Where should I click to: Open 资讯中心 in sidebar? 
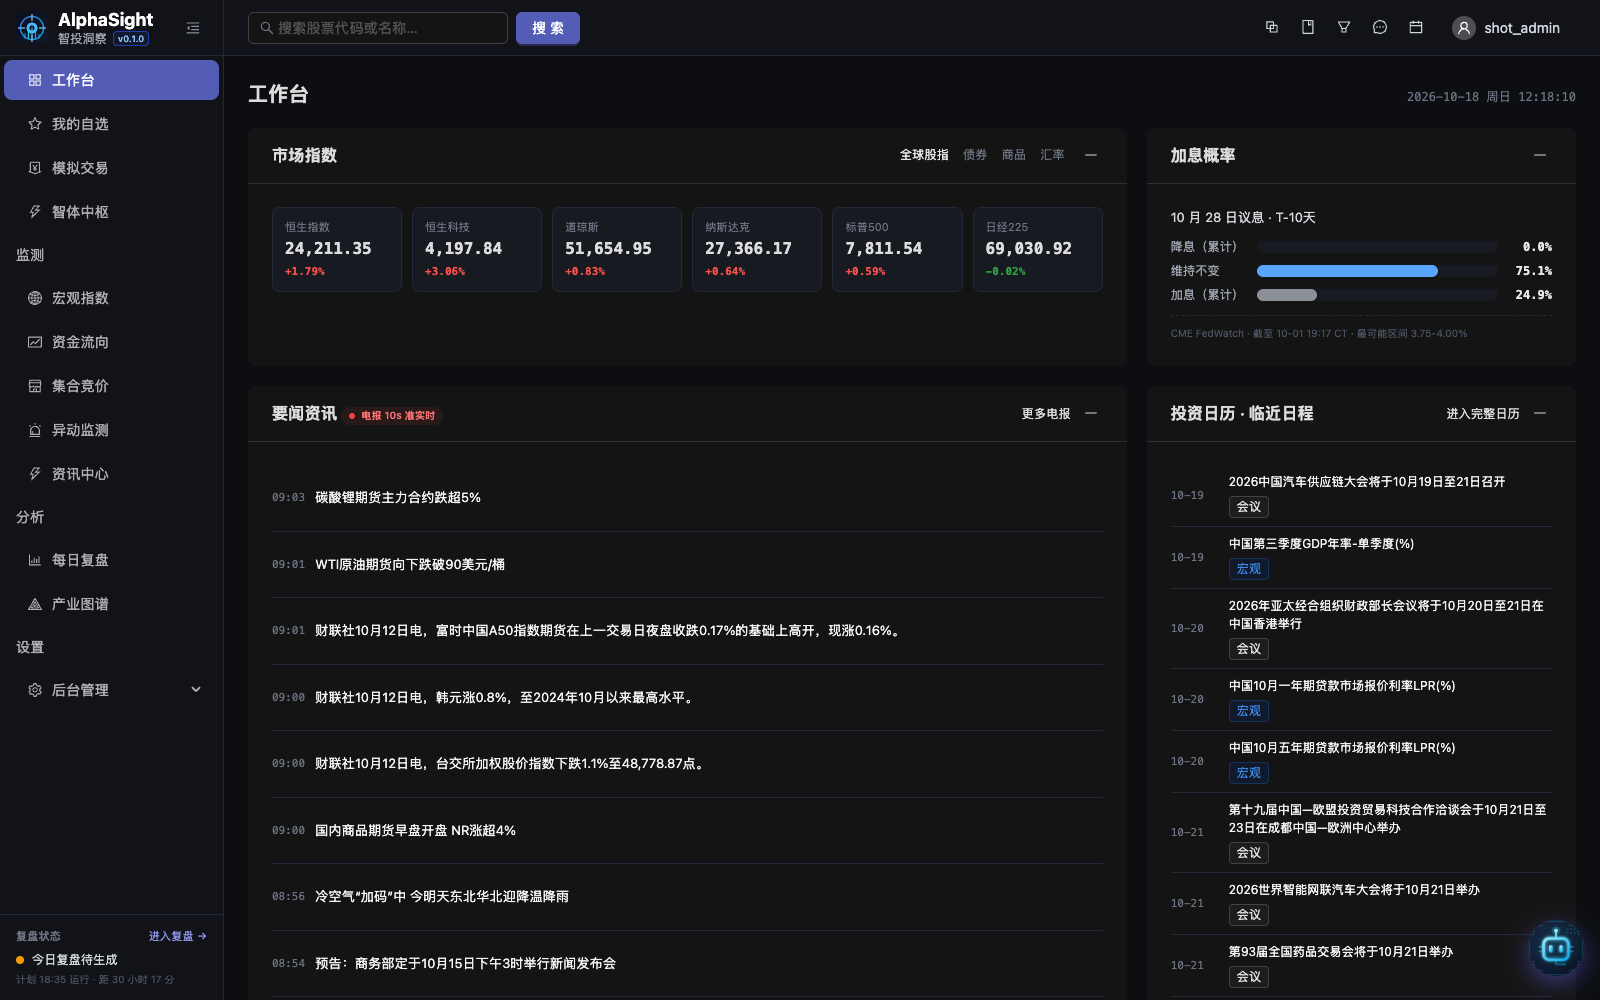[111, 474]
